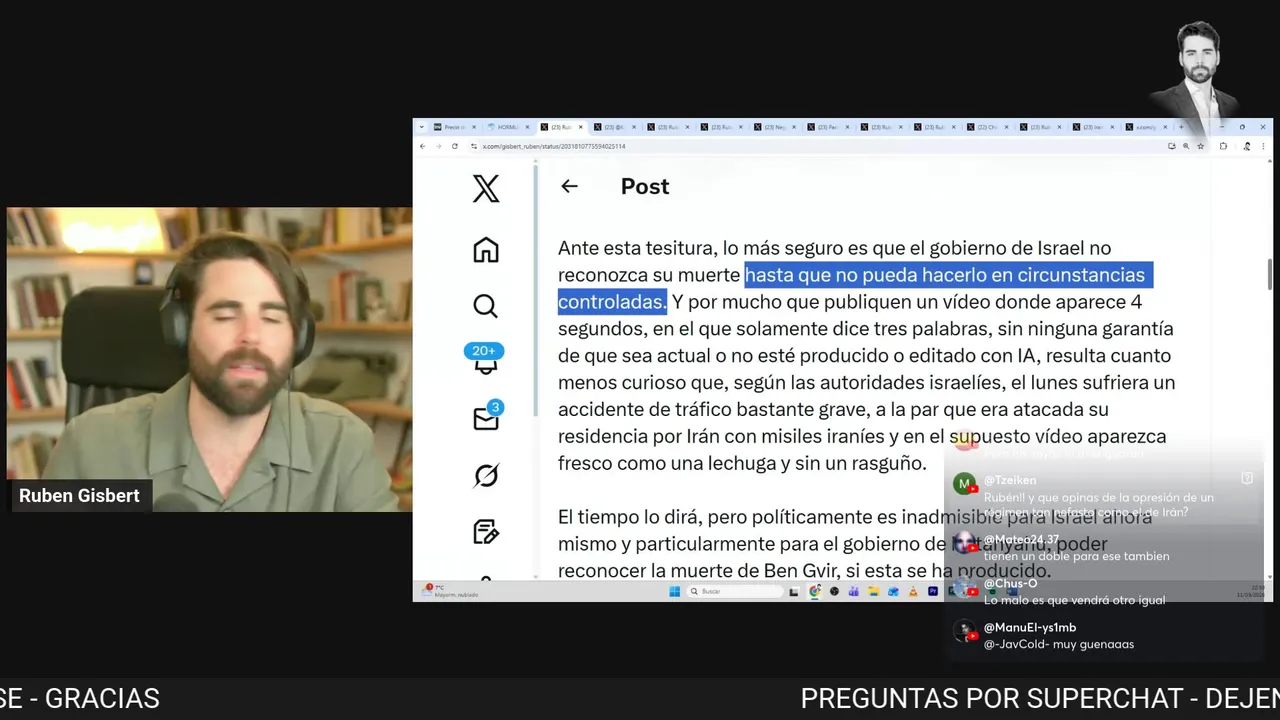Expand the Chrome tab search dropdown
Screen dimensions: 1280x720
tap(422, 127)
